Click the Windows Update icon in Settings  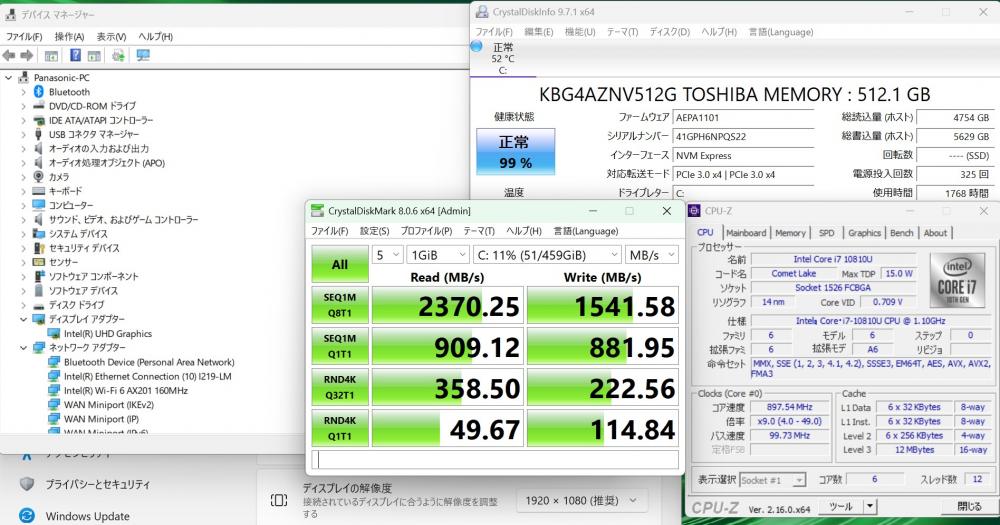(25, 516)
